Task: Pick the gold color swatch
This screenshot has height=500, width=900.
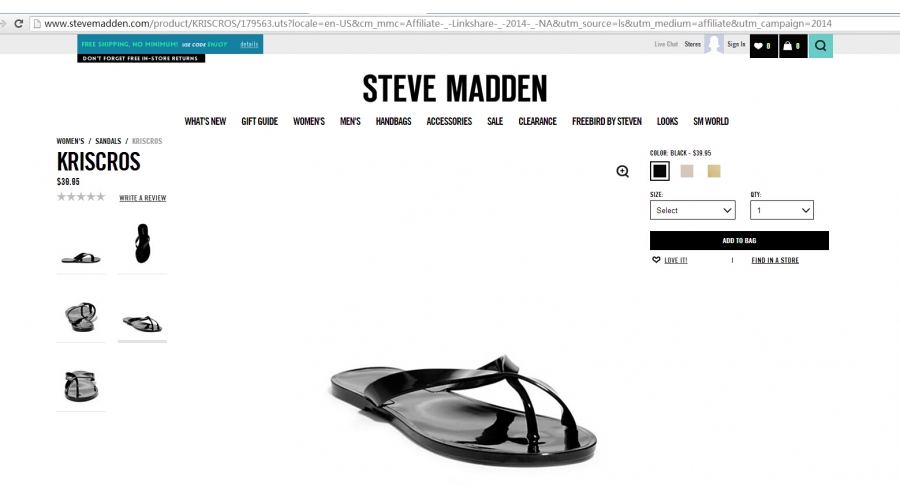Action: tap(713, 171)
